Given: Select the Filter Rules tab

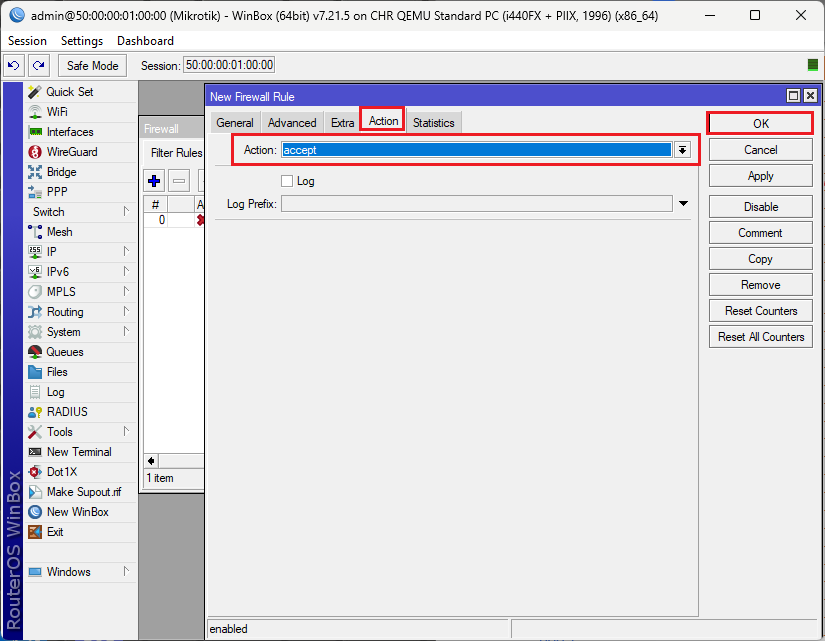Looking at the screenshot, I should click(x=176, y=153).
